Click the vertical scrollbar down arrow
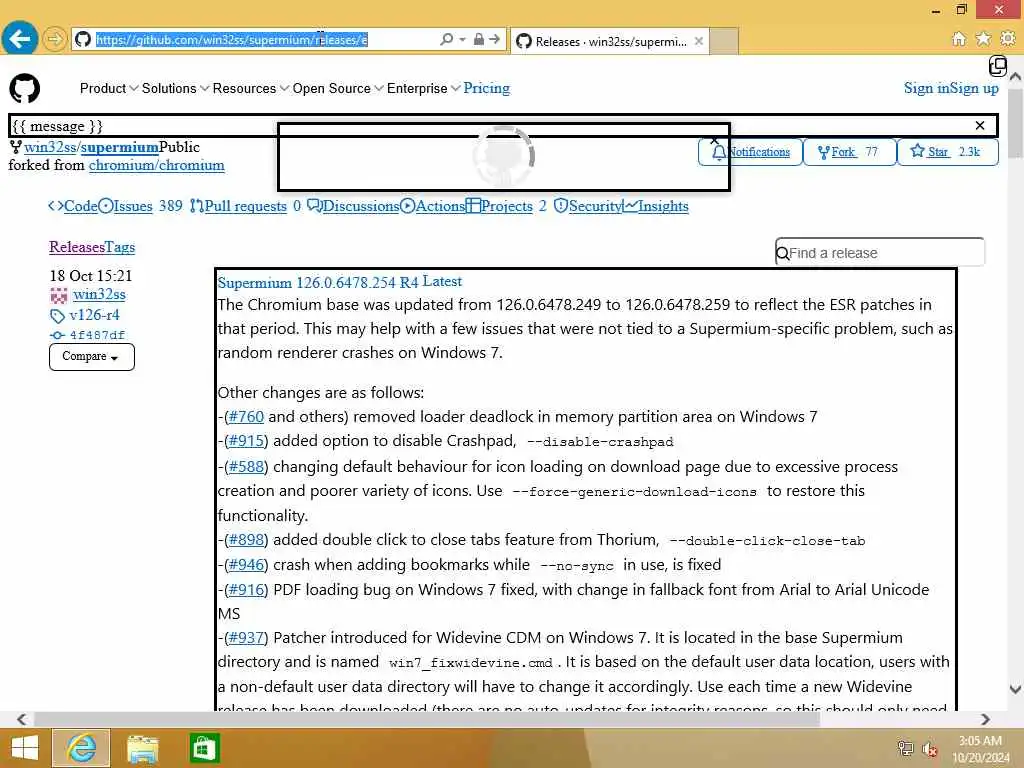Image resolution: width=1024 pixels, height=768 pixels. [x=1016, y=689]
